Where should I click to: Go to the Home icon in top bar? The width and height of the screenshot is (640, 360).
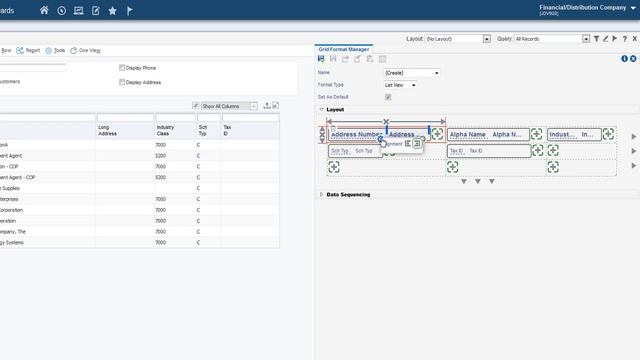pyautogui.click(x=44, y=11)
